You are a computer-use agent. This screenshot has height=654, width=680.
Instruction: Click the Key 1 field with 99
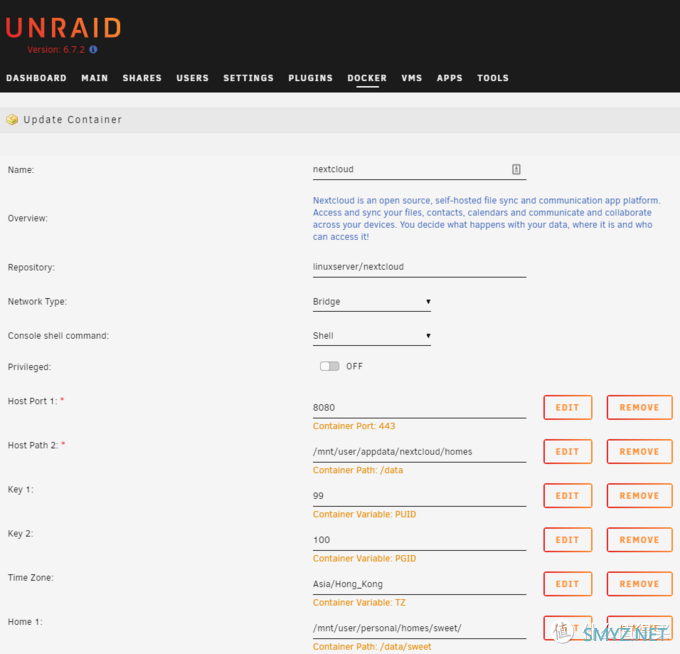(419, 496)
